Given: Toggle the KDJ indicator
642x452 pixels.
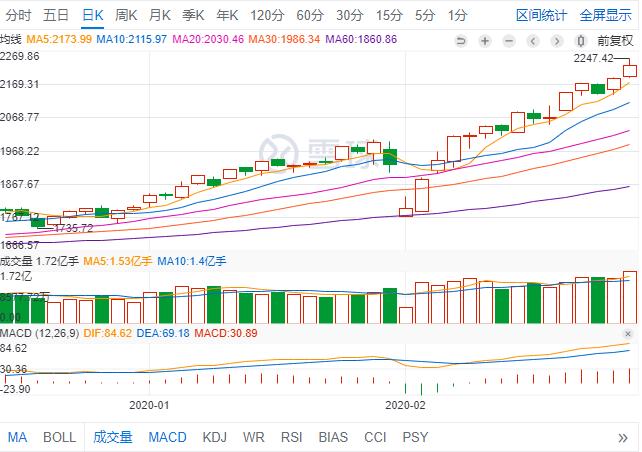Looking at the screenshot, I should click(x=215, y=437).
